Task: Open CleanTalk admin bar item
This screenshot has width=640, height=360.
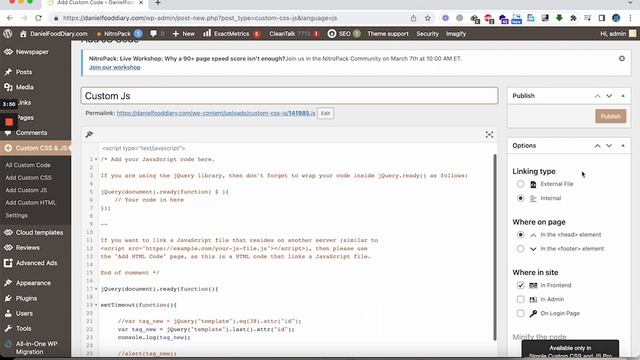Action: point(294,34)
